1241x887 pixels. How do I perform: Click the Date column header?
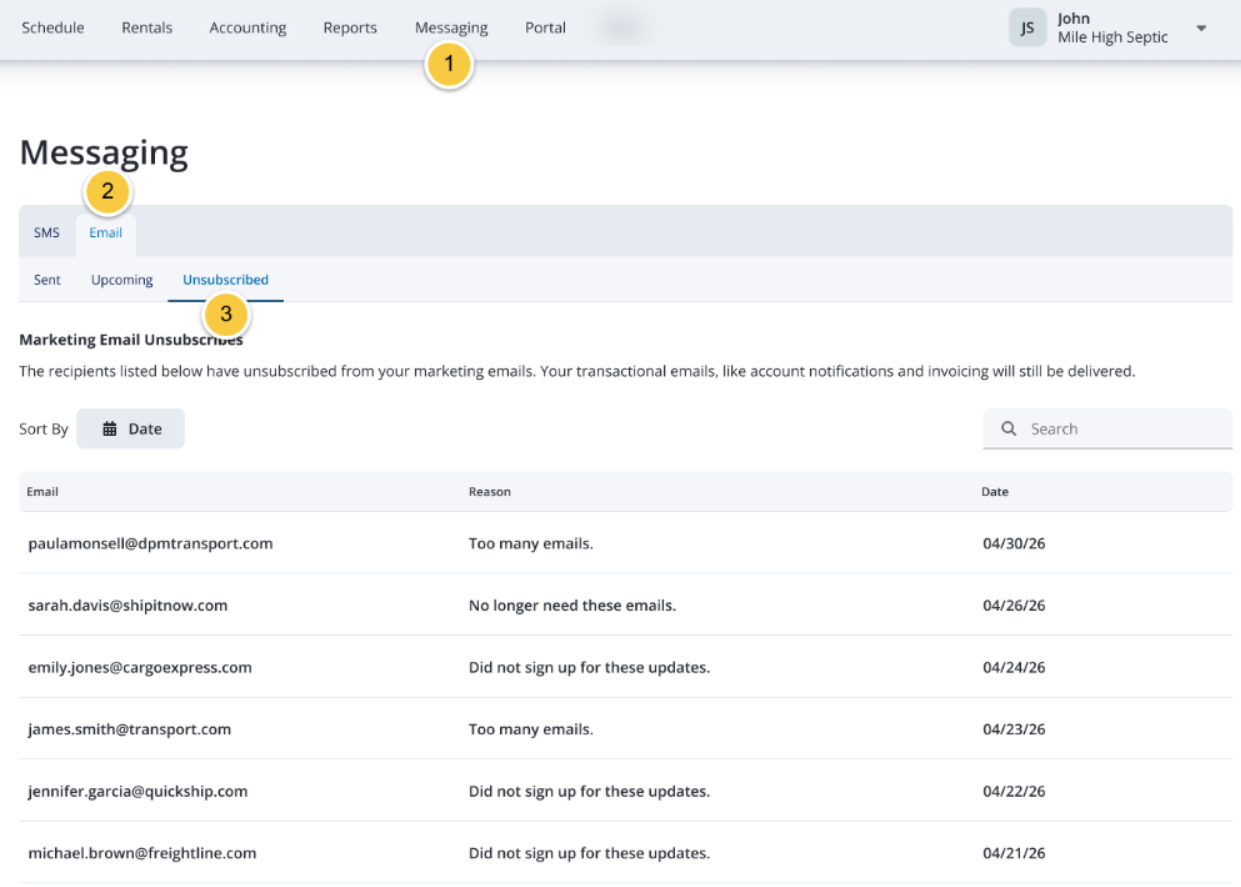(995, 492)
